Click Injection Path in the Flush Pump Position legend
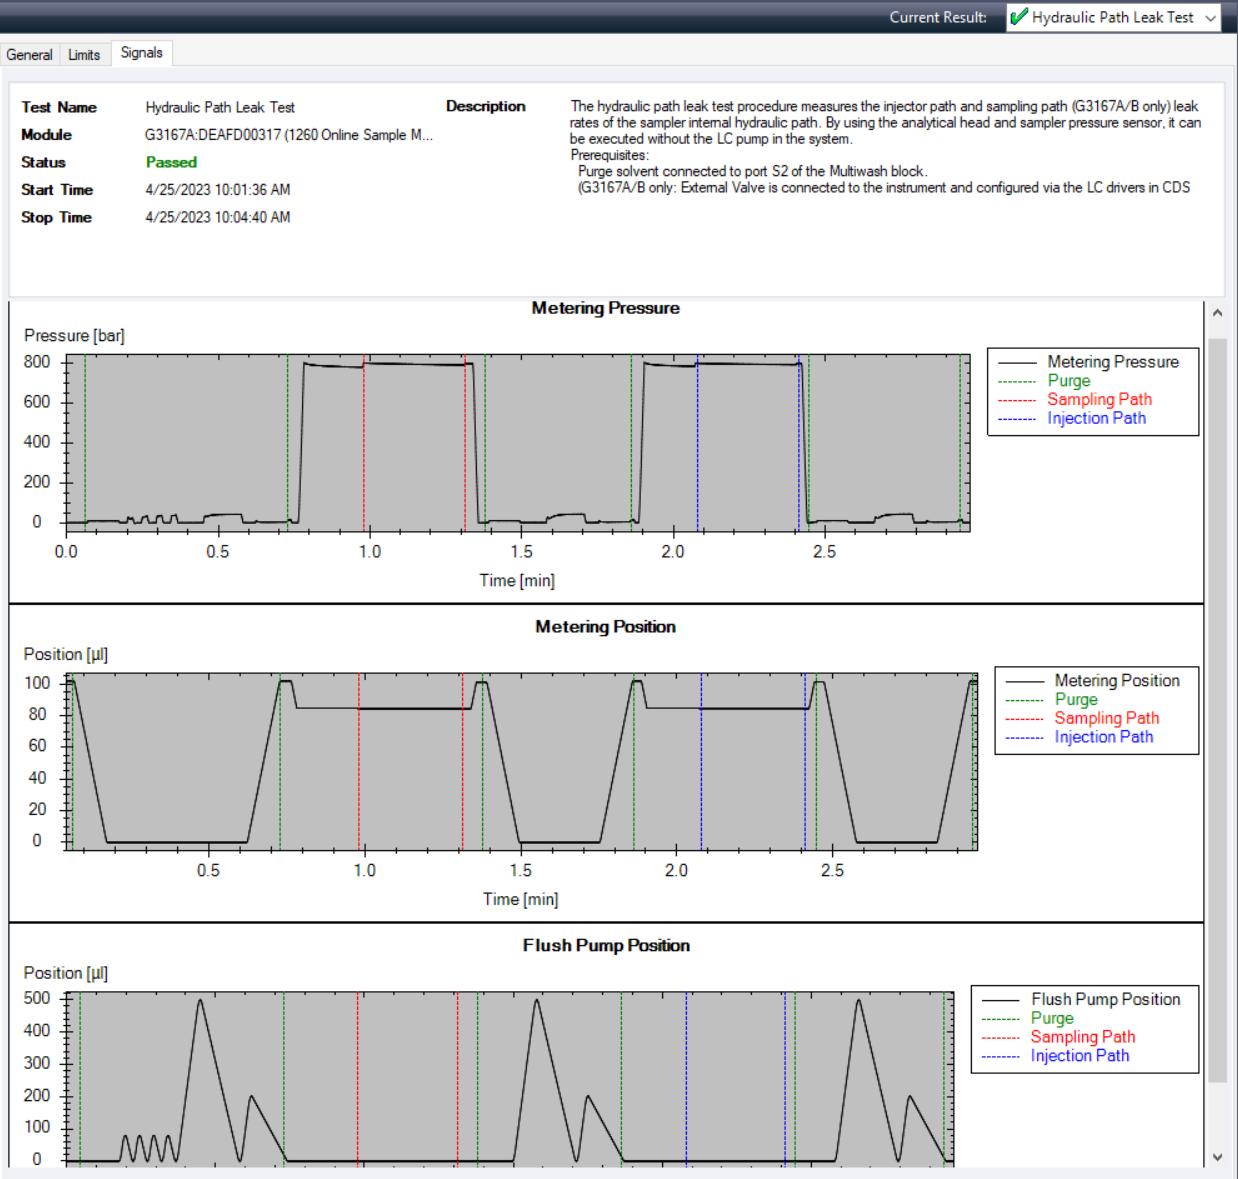The width and height of the screenshot is (1238, 1179). (x=1080, y=1055)
